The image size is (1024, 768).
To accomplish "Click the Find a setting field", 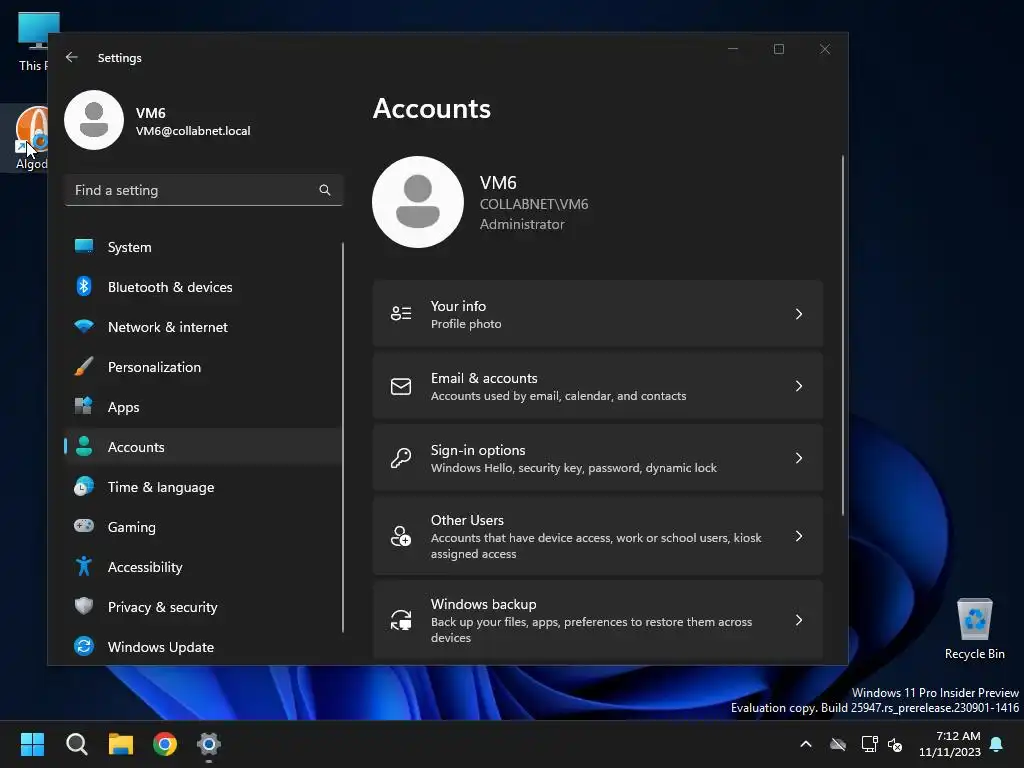I will (x=203, y=190).
